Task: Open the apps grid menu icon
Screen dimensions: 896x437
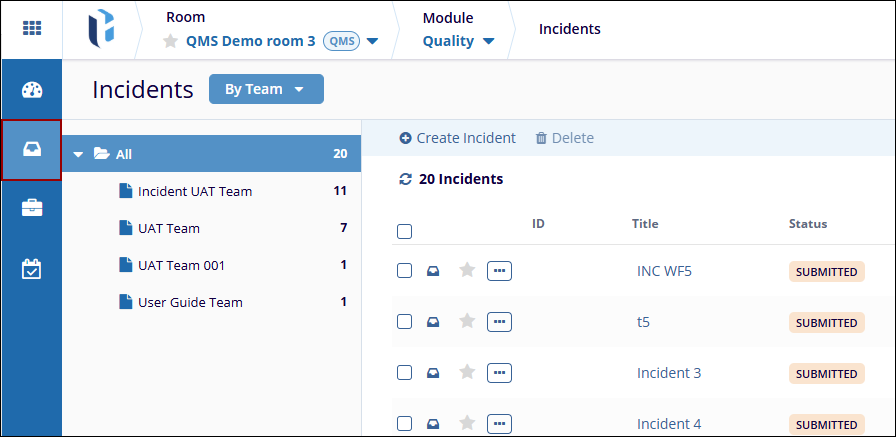Action: pos(32,28)
